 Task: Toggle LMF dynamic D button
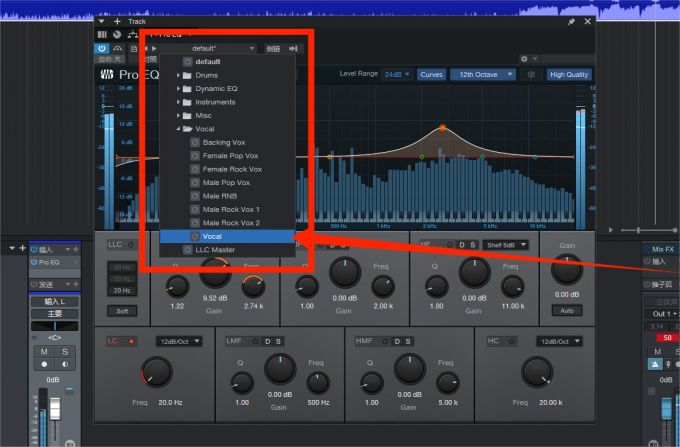tap(268, 342)
